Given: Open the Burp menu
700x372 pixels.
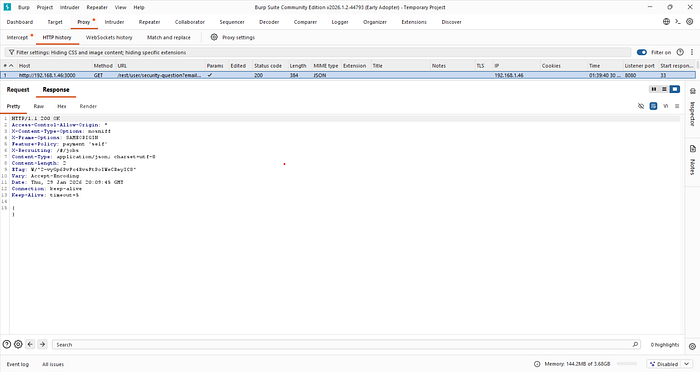Looking at the screenshot, I should [x=24, y=7].
